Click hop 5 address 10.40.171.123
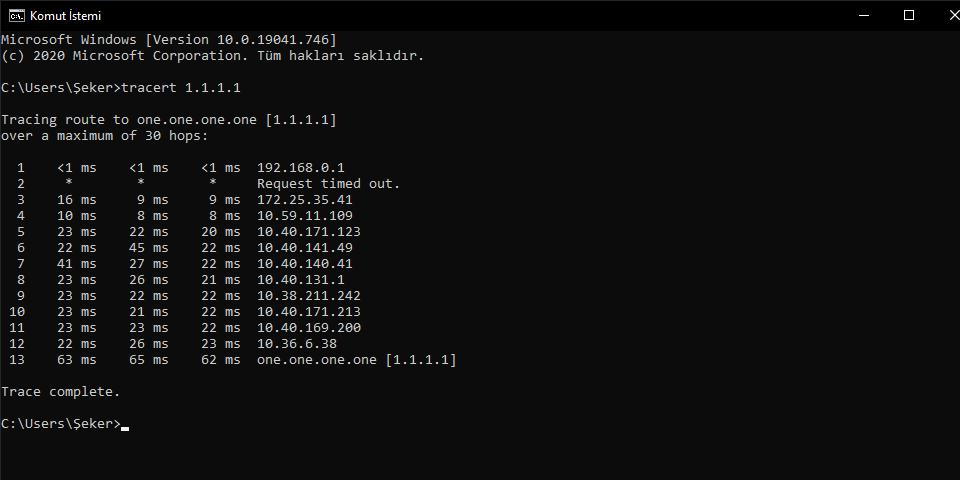 click(309, 231)
